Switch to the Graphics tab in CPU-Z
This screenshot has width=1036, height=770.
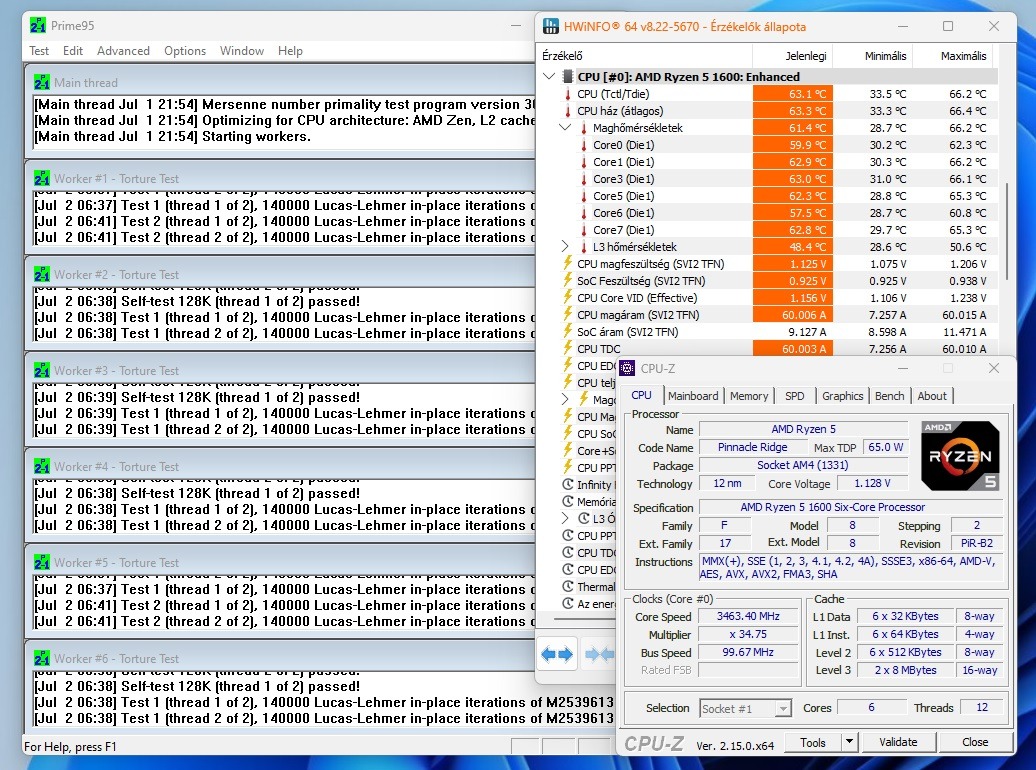tap(842, 396)
